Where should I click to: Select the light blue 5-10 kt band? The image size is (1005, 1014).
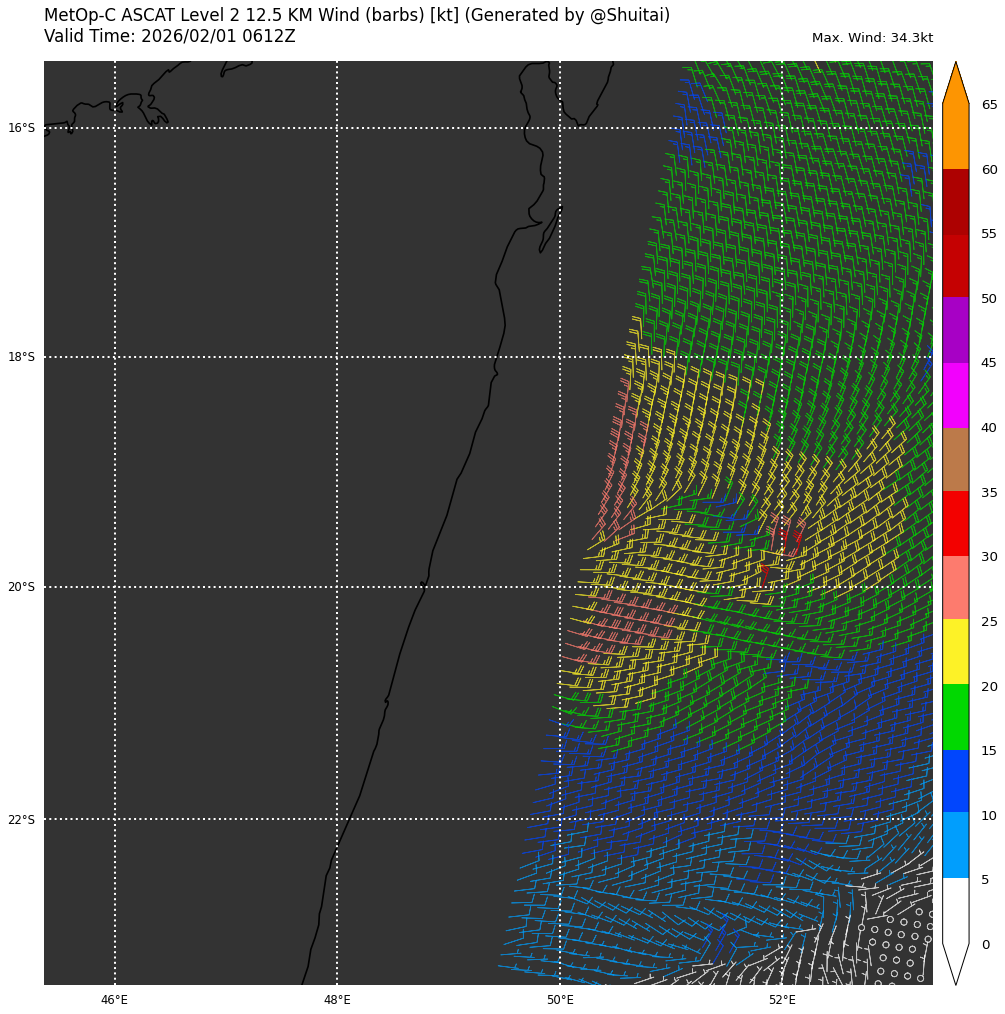point(955,845)
